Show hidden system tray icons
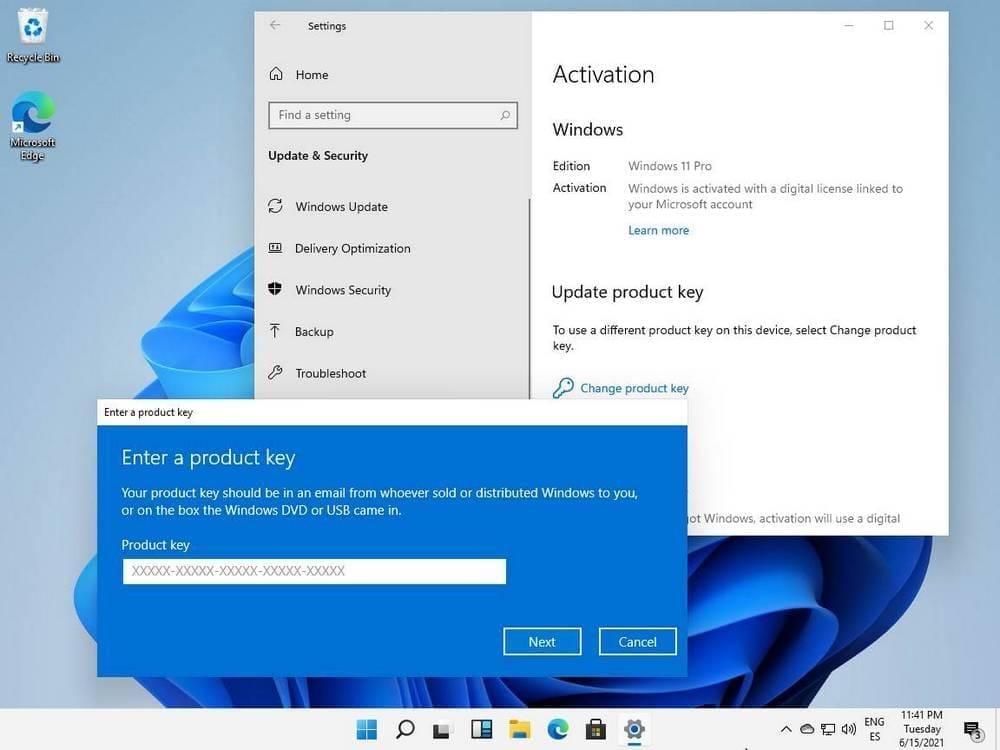This screenshot has height=750, width=1000. point(786,729)
